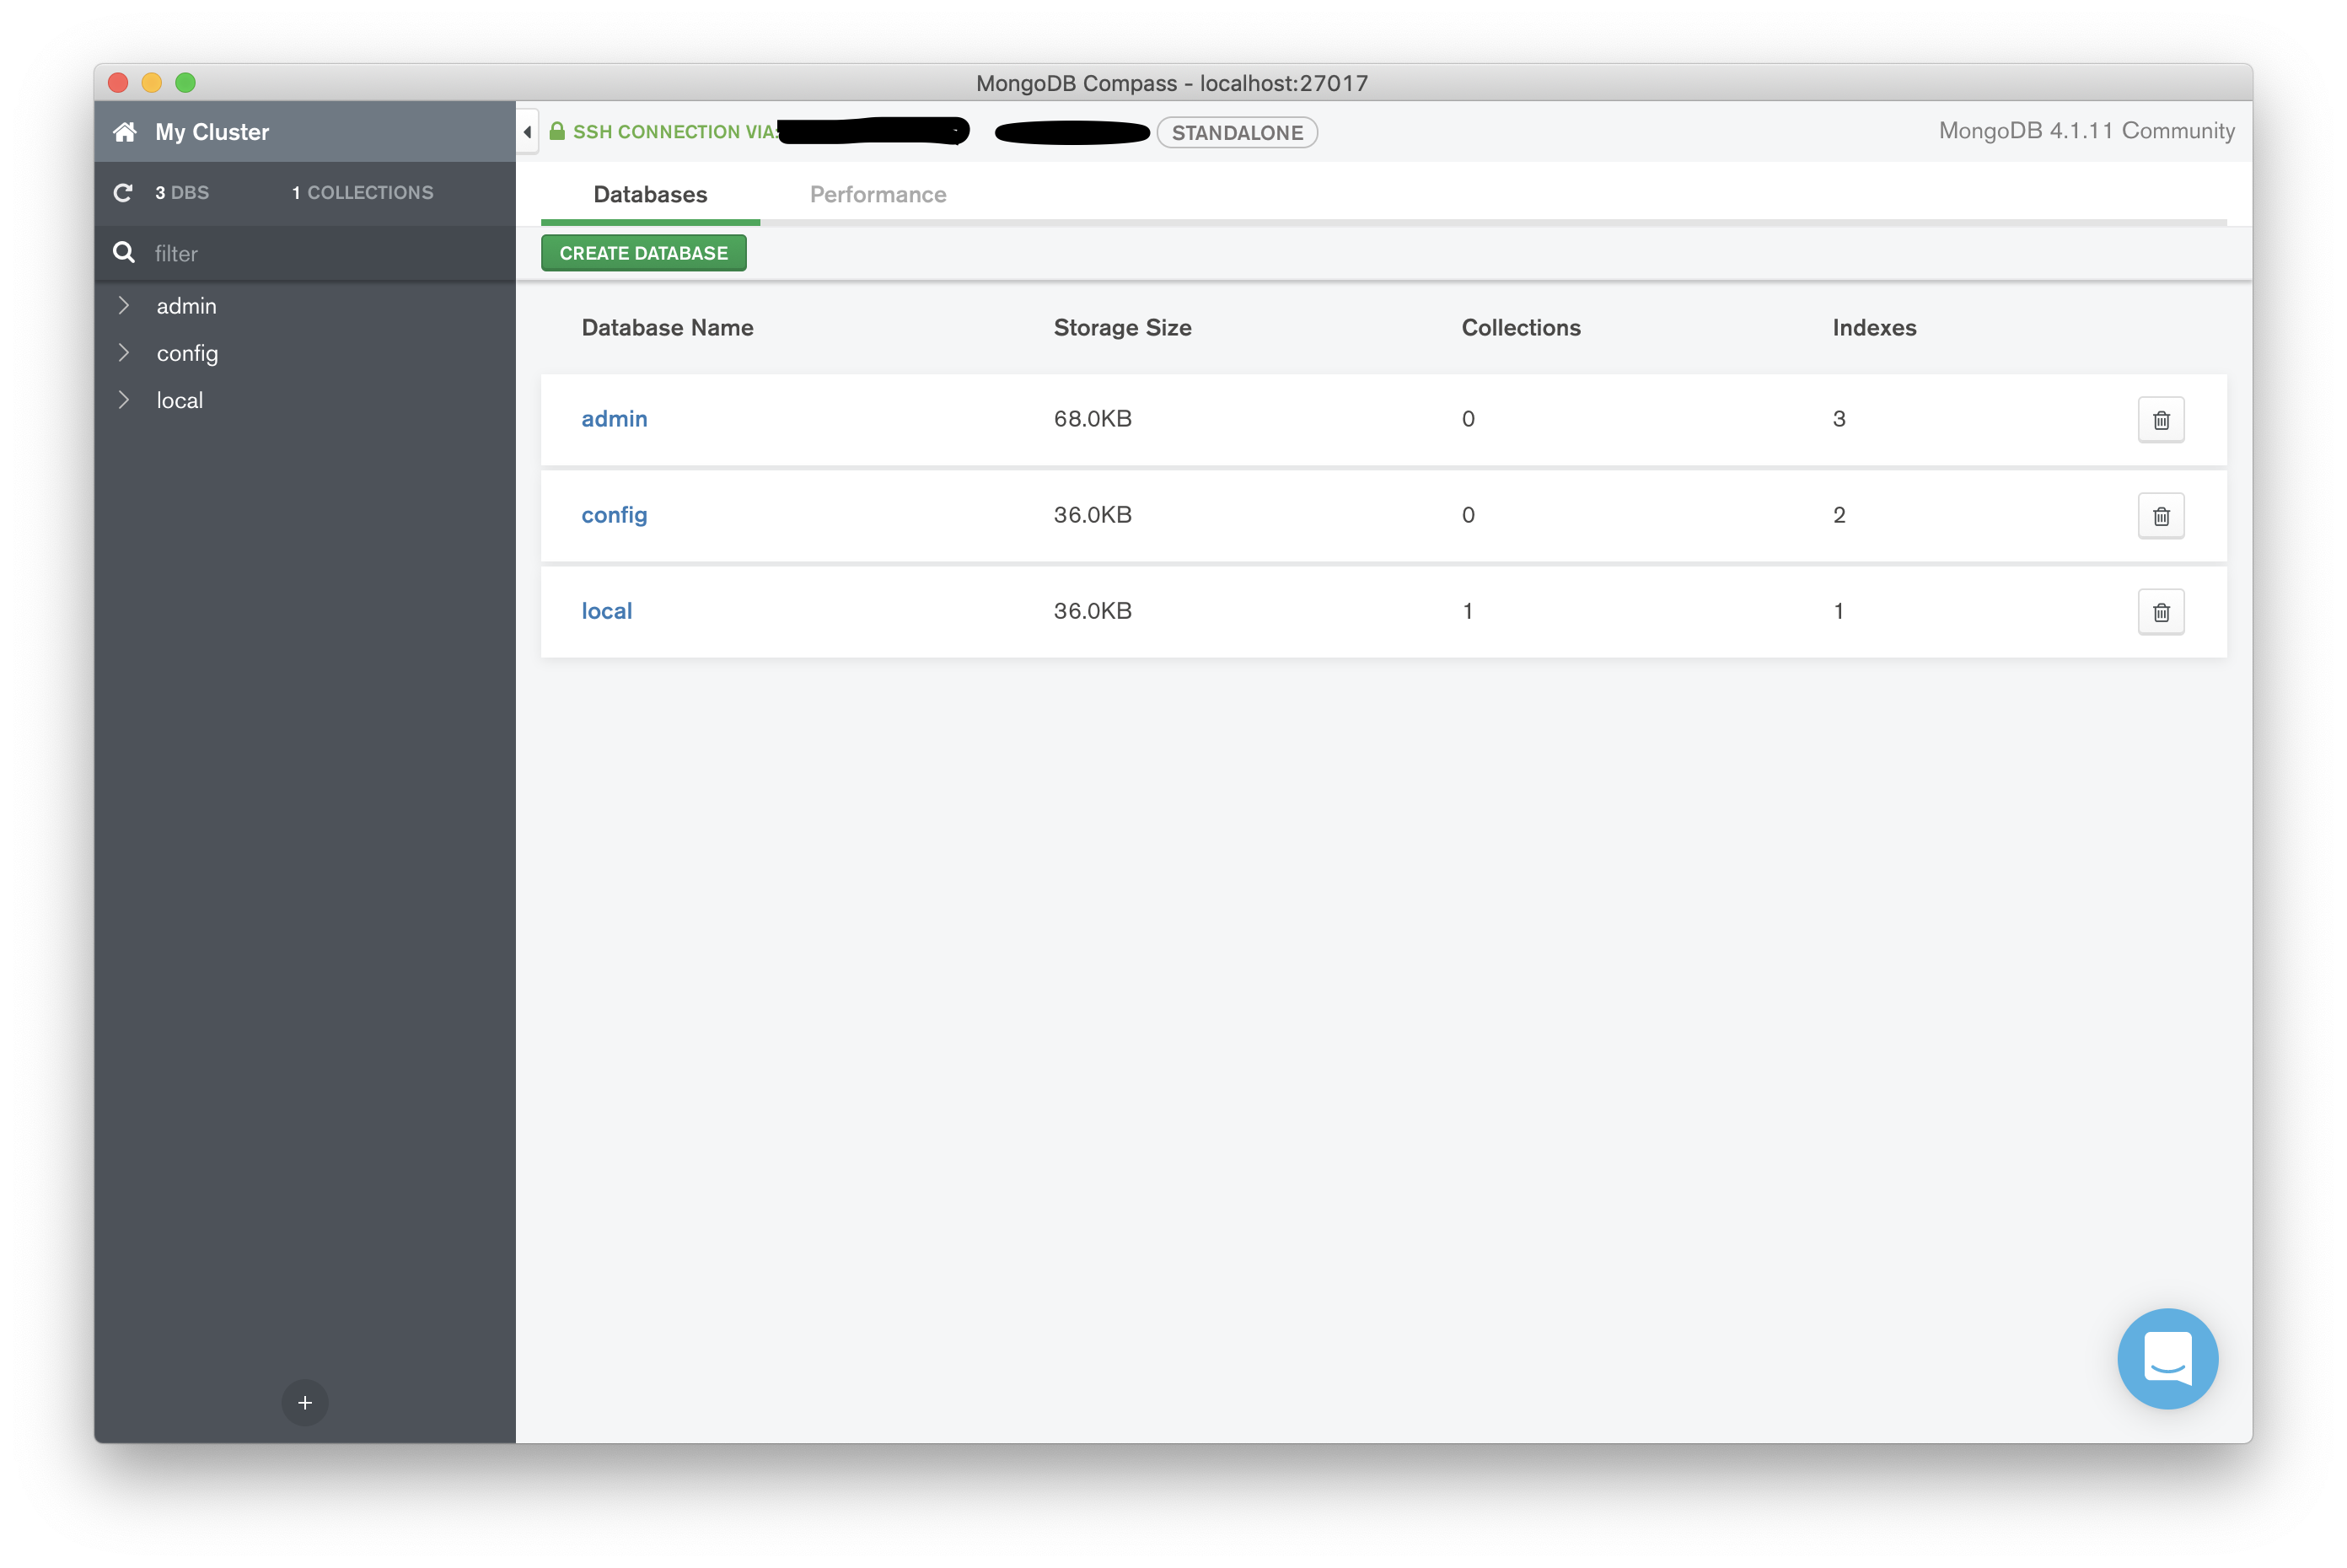Sort by the Database Name column header

[667, 327]
